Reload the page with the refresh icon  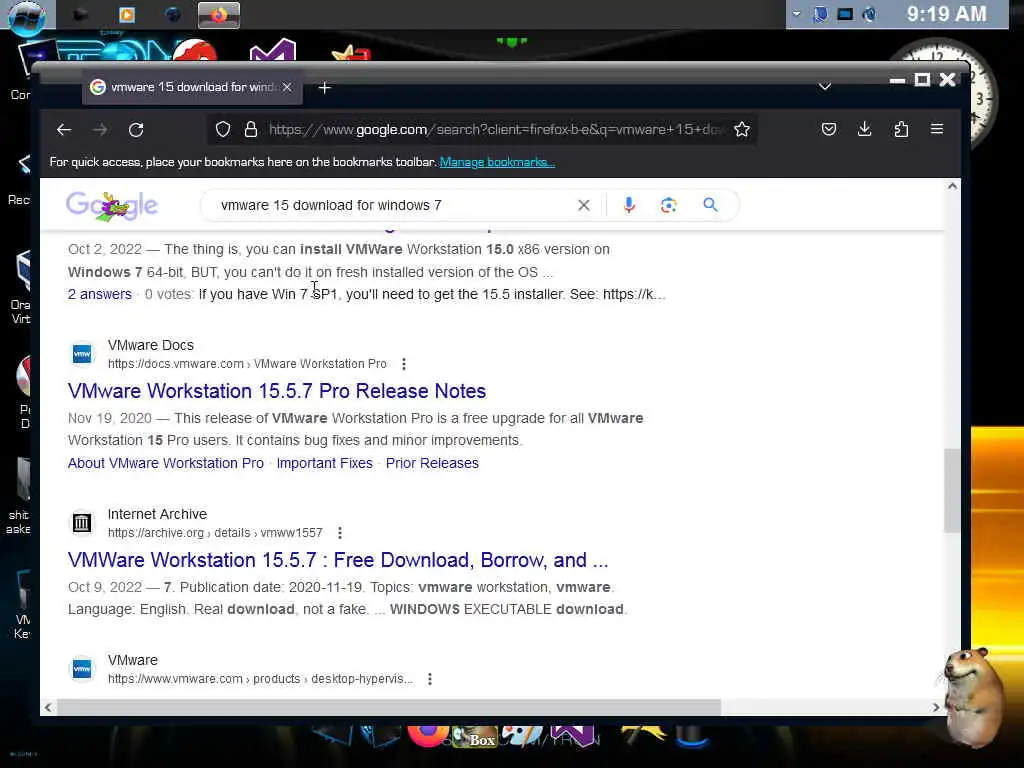136,129
